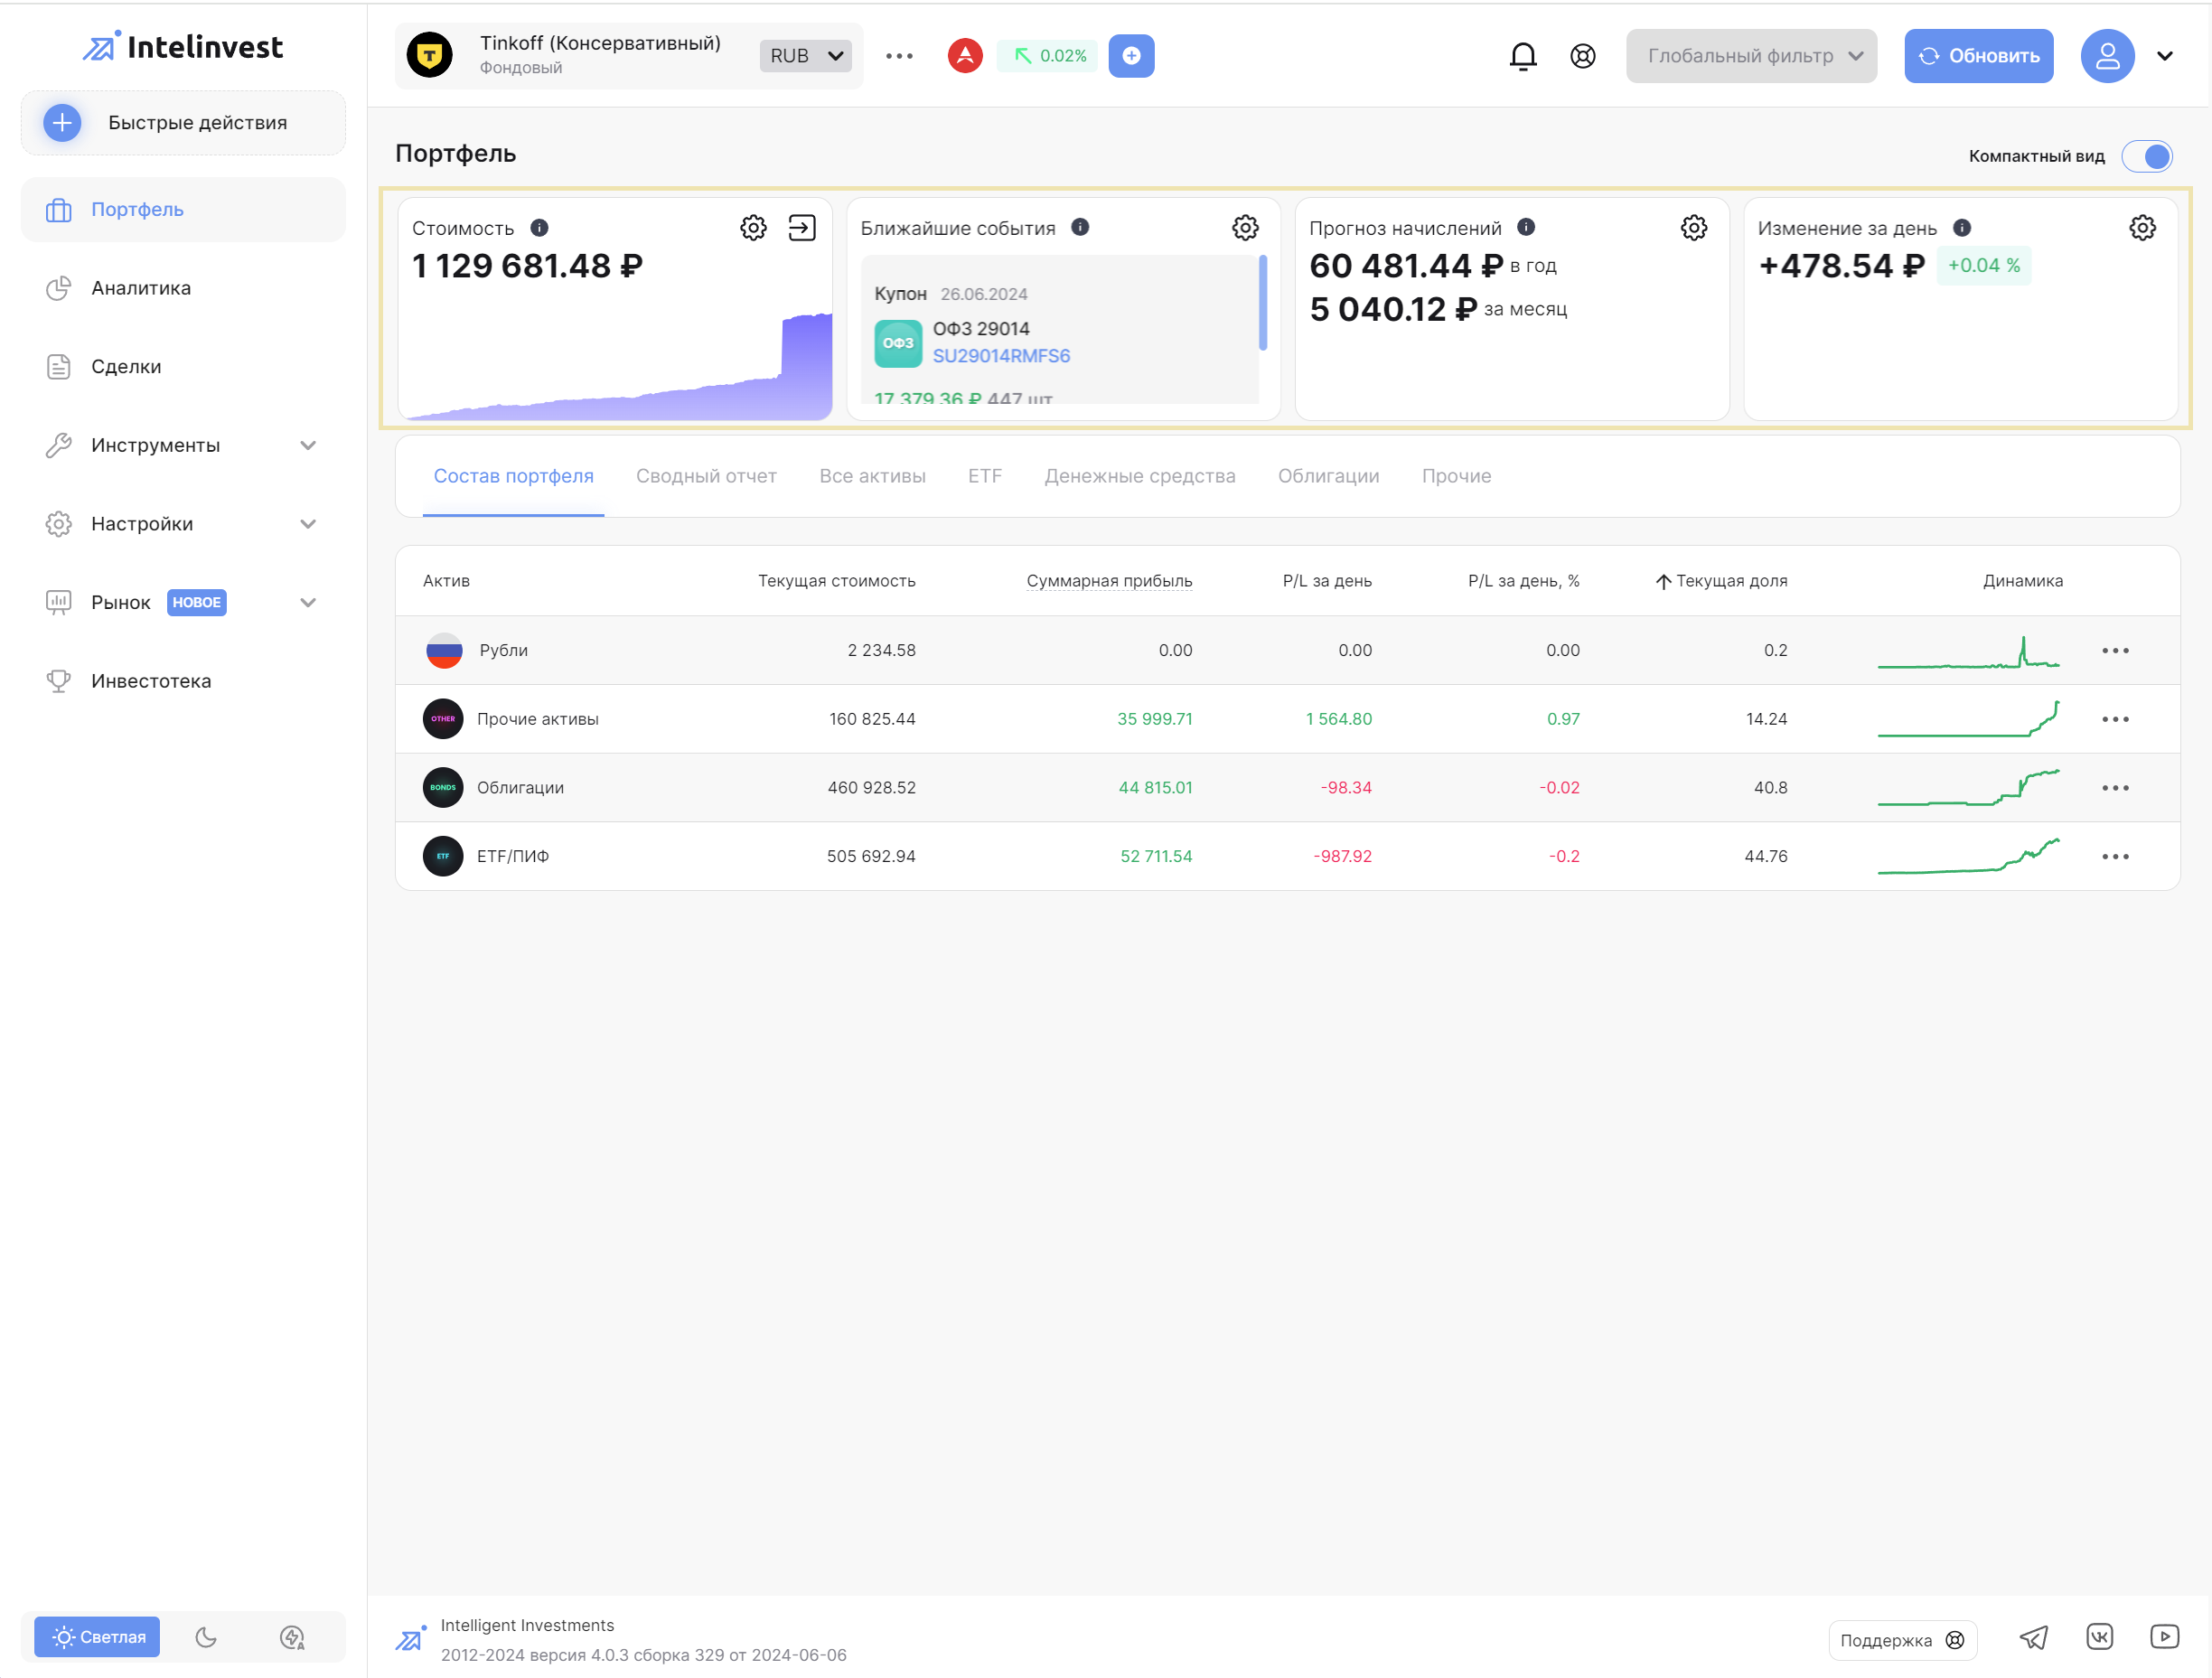This screenshot has height=1678, width=2212.
Task: Sort by Текущая доля column header
Action: (x=1721, y=581)
